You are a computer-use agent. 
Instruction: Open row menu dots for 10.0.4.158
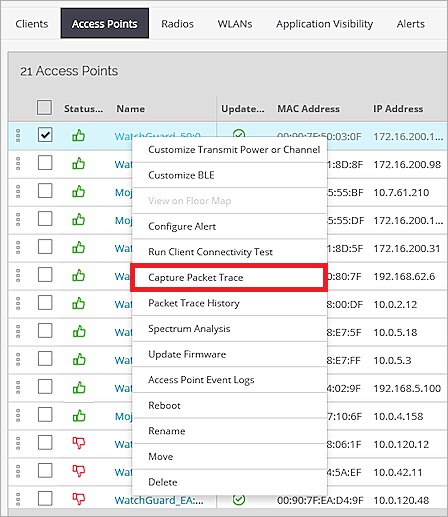point(18,416)
